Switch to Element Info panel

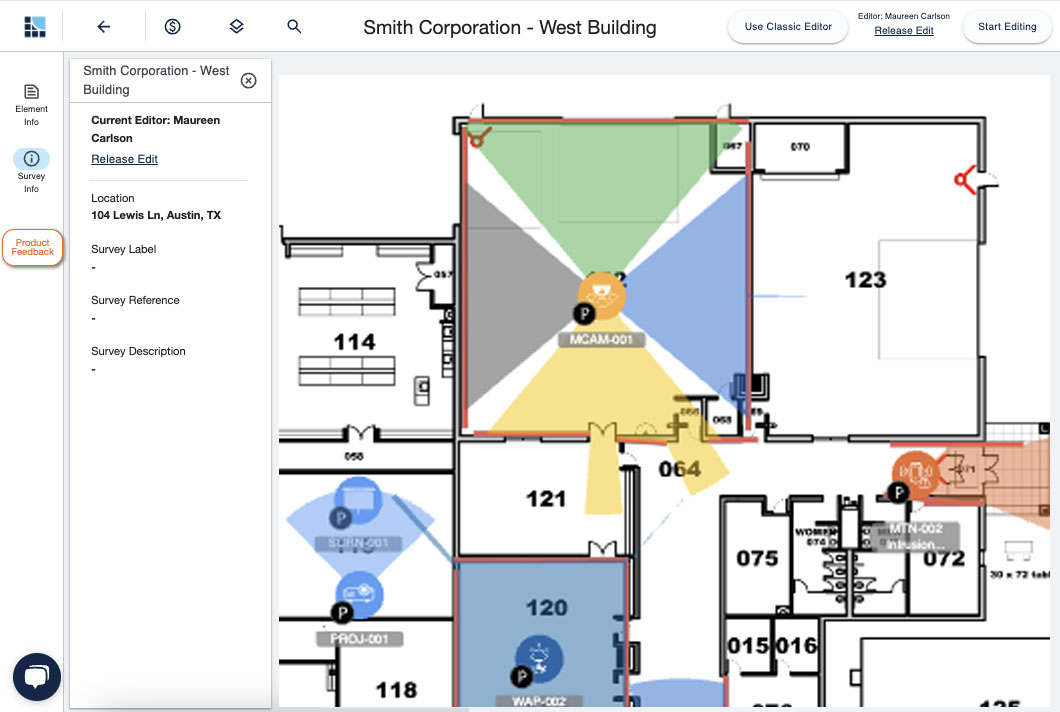pyautogui.click(x=32, y=105)
